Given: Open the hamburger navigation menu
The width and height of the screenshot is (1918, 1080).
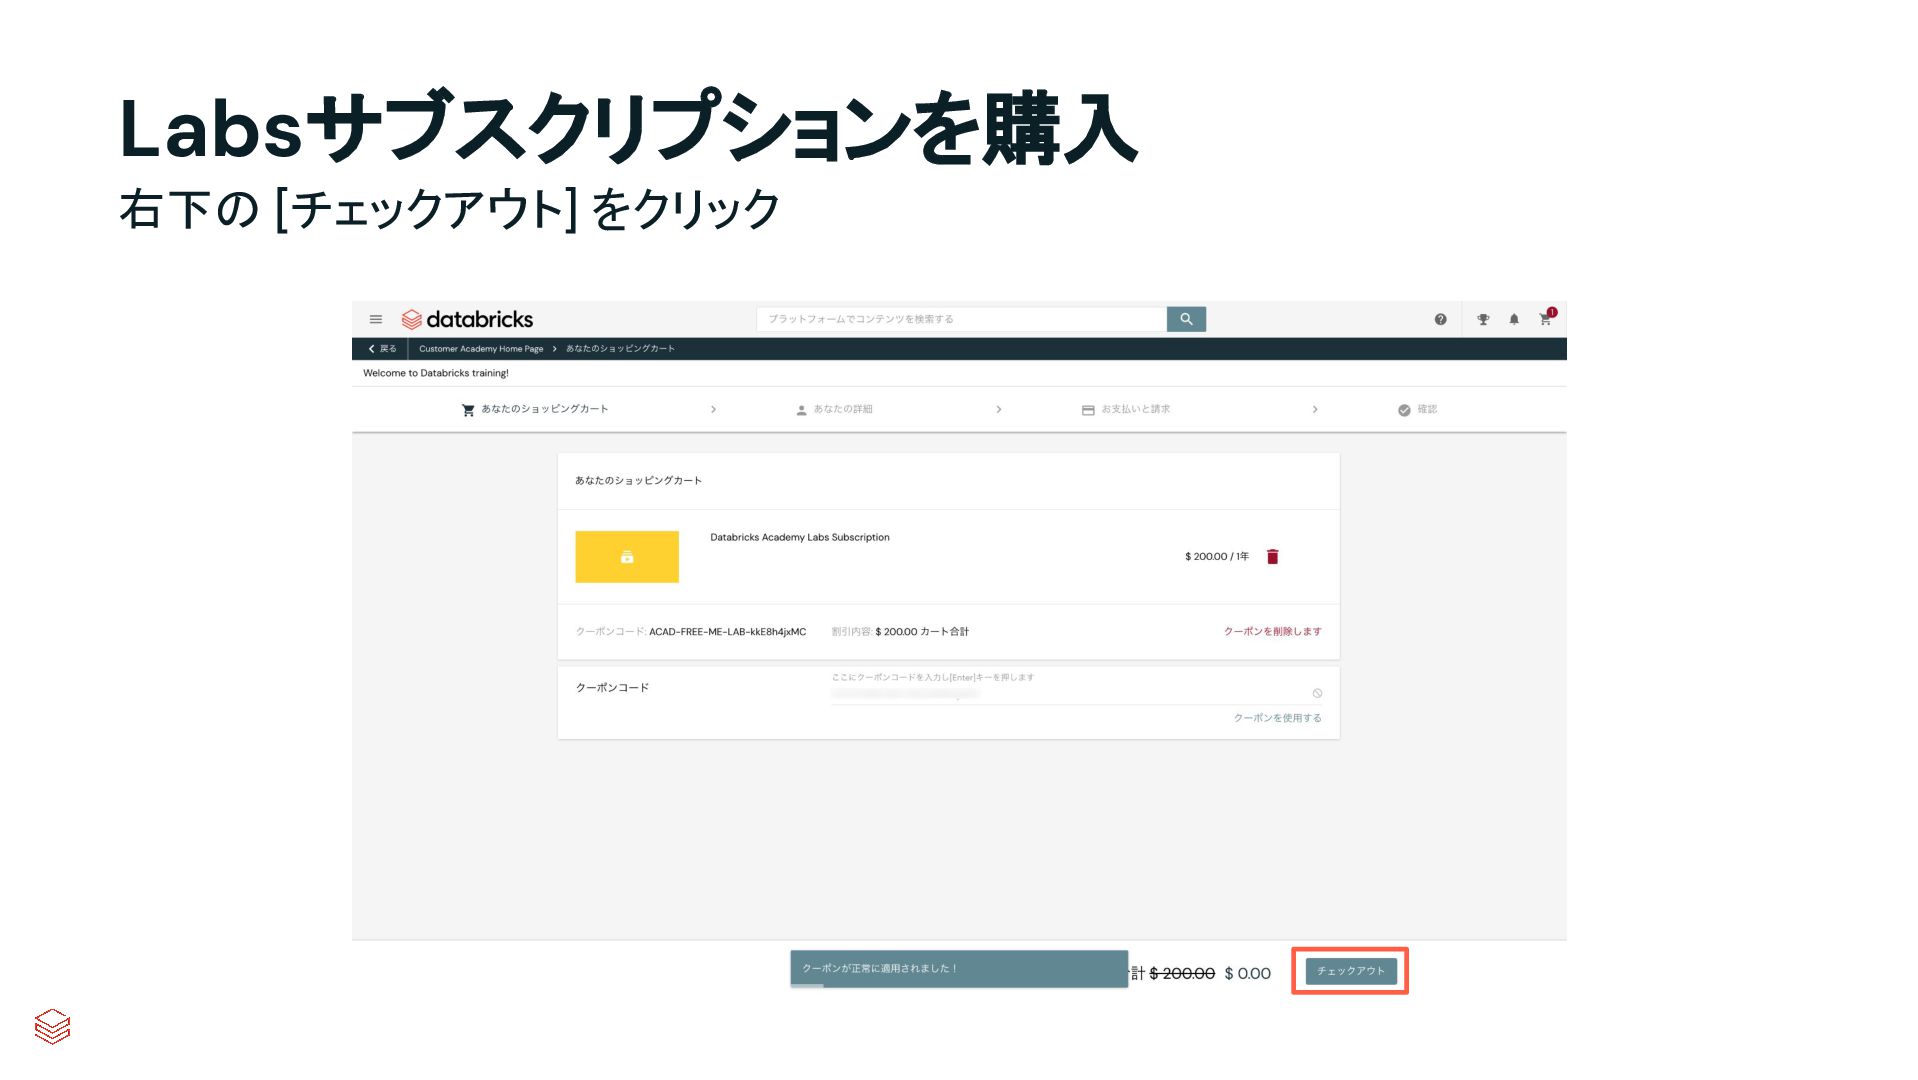Looking at the screenshot, I should [x=376, y=320].
